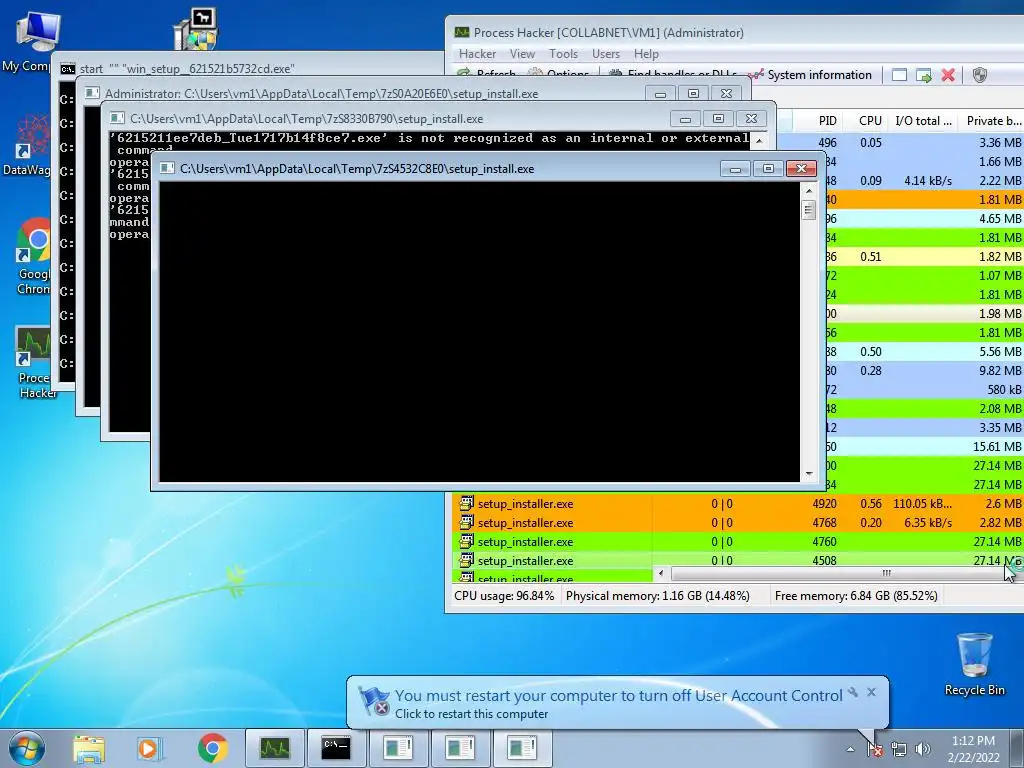Maximize the 7zS4532C8E0 setup_install.exe console

point(768,168)
